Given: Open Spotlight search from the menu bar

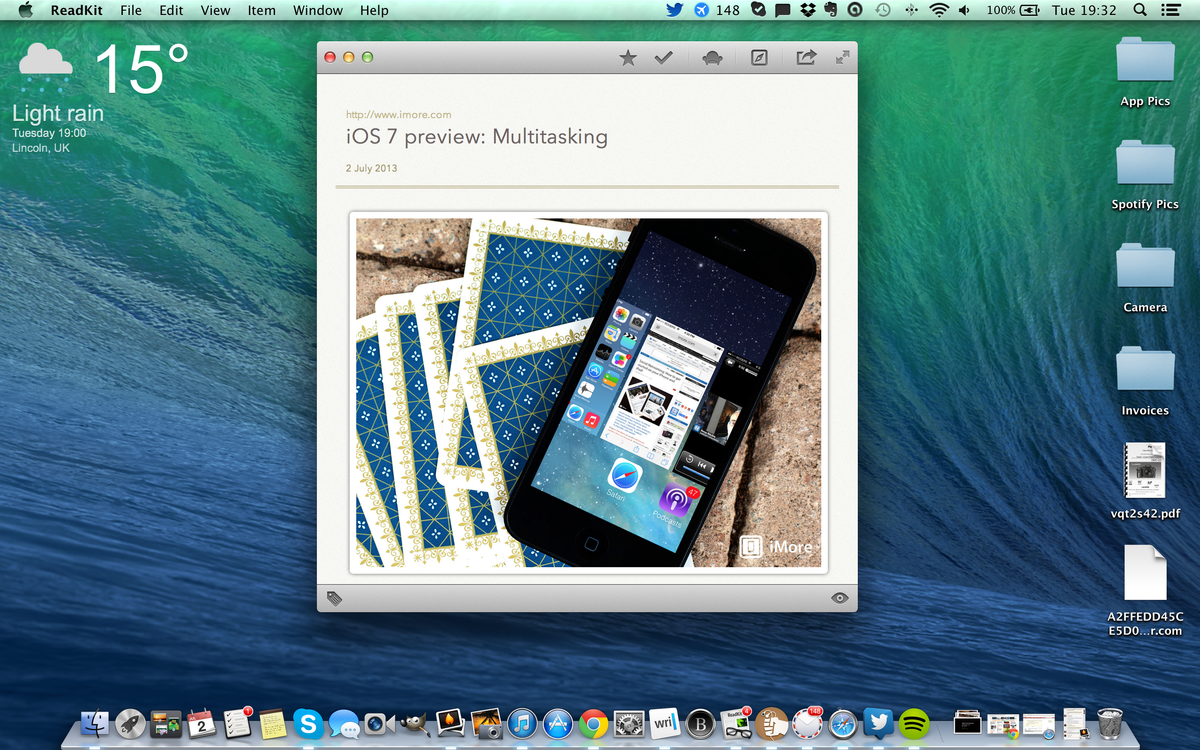Looking at the screenshot, I should (1140, 11).
